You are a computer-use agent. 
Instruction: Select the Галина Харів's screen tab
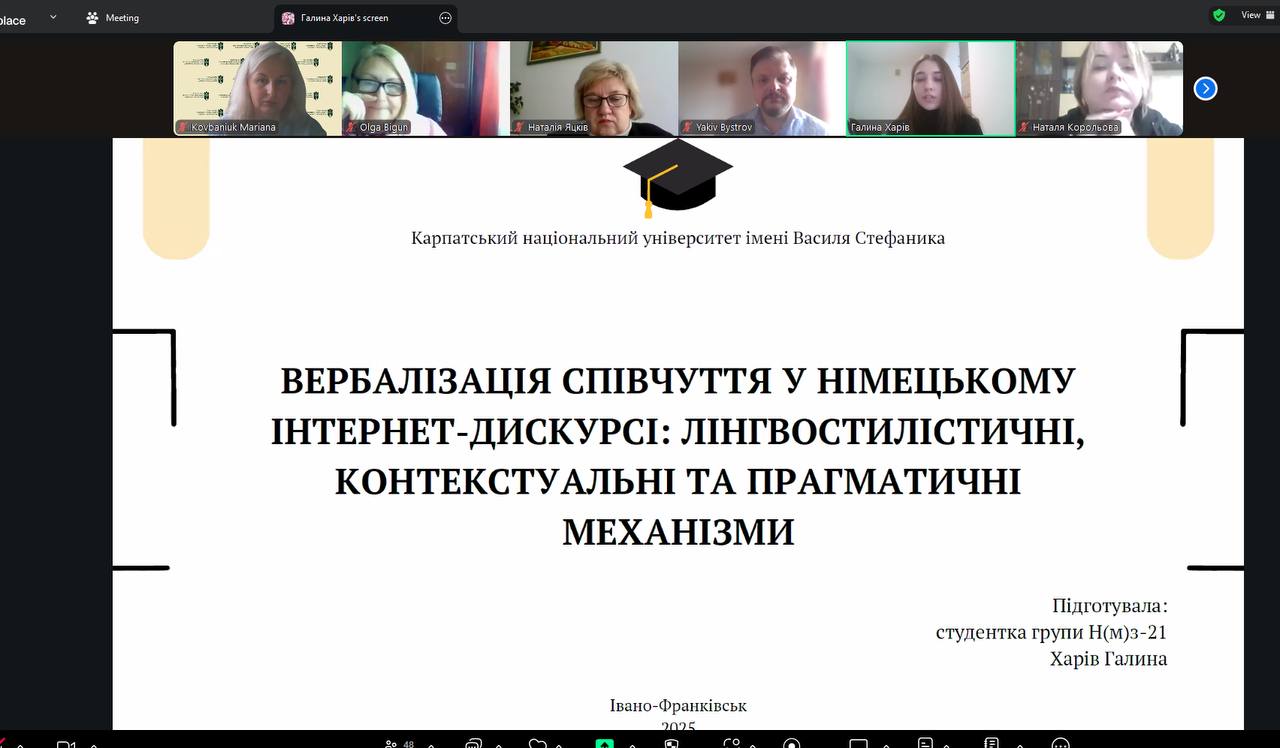[343, 18]
